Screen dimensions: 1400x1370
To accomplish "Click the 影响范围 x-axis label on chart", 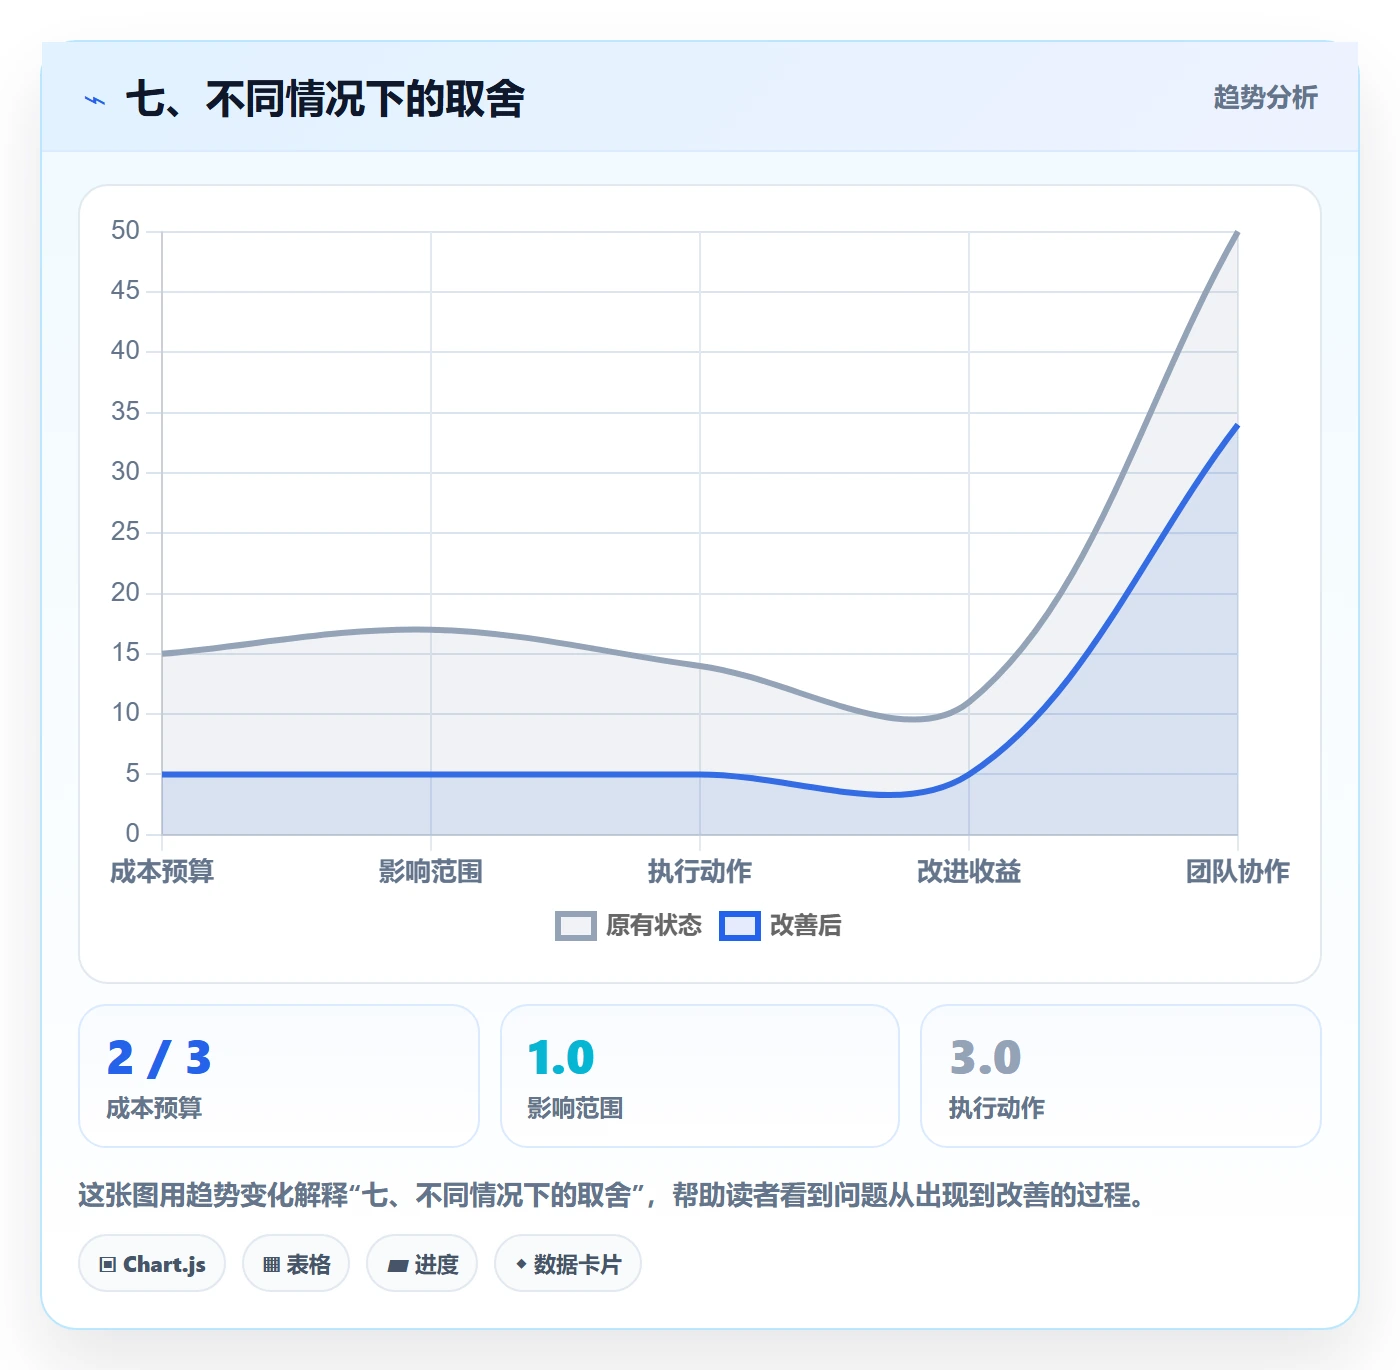I will 431,871.
